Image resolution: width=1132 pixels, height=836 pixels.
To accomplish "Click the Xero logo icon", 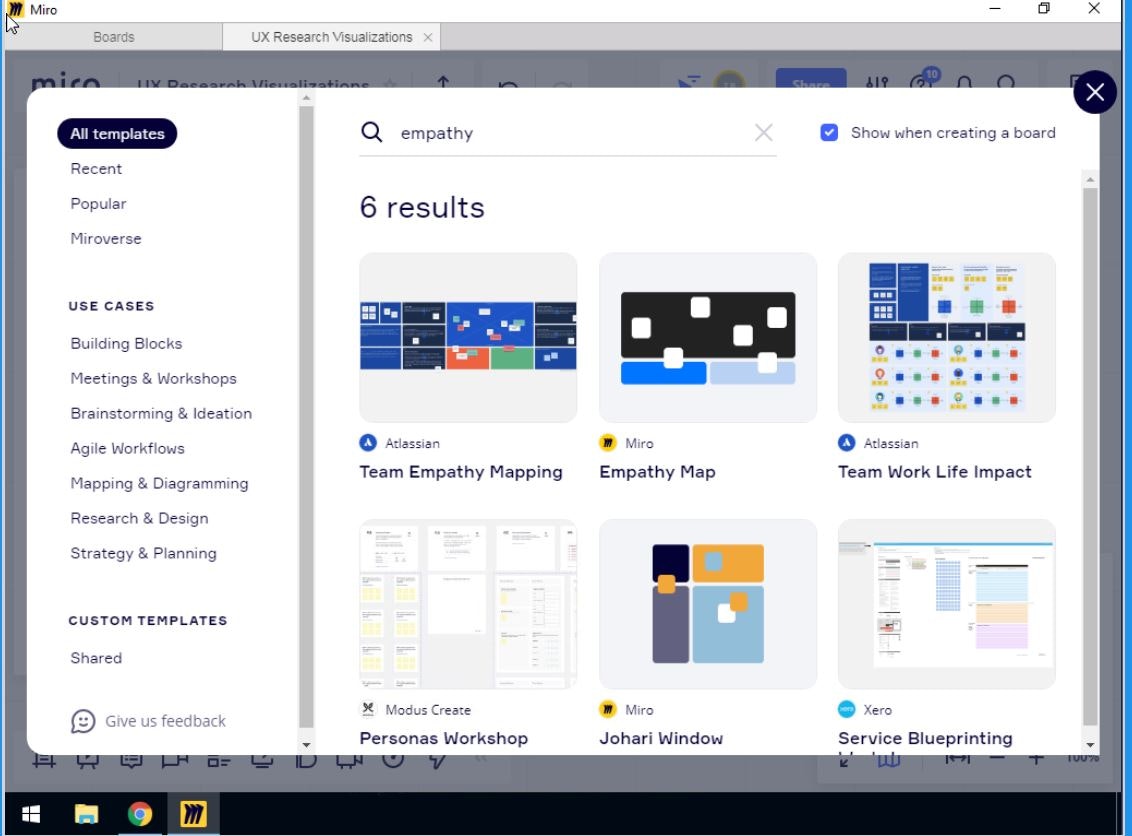I will click(847, 709).
